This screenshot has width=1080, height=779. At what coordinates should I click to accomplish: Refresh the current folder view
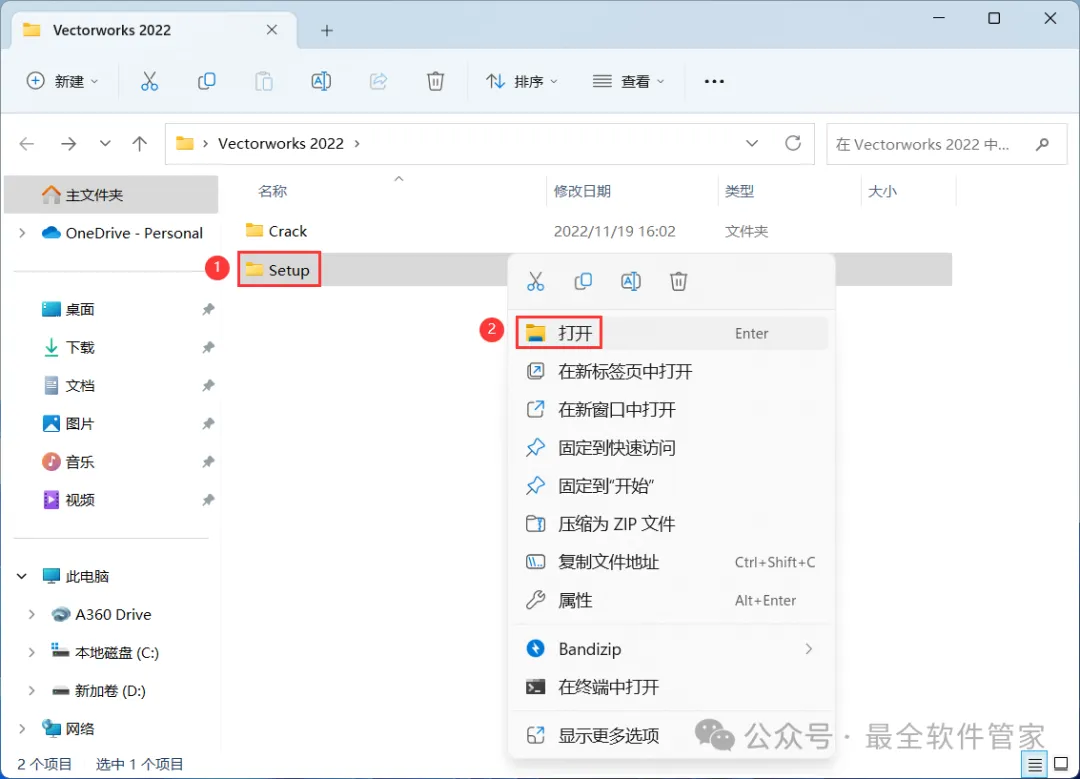793,143
